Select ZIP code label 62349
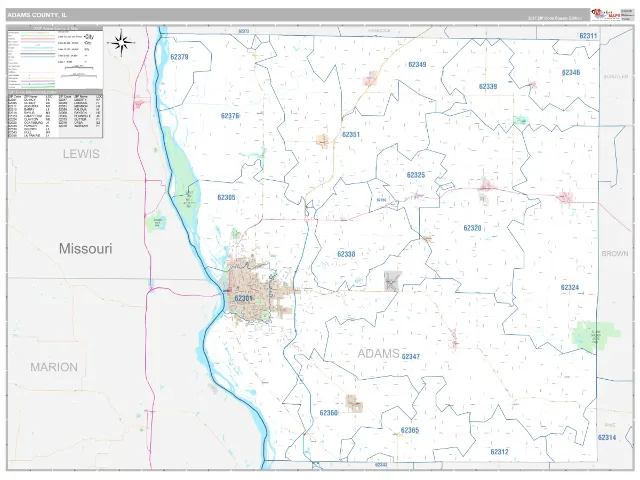Viewport: 640px width, 480px height. click(x=417, y=64)
